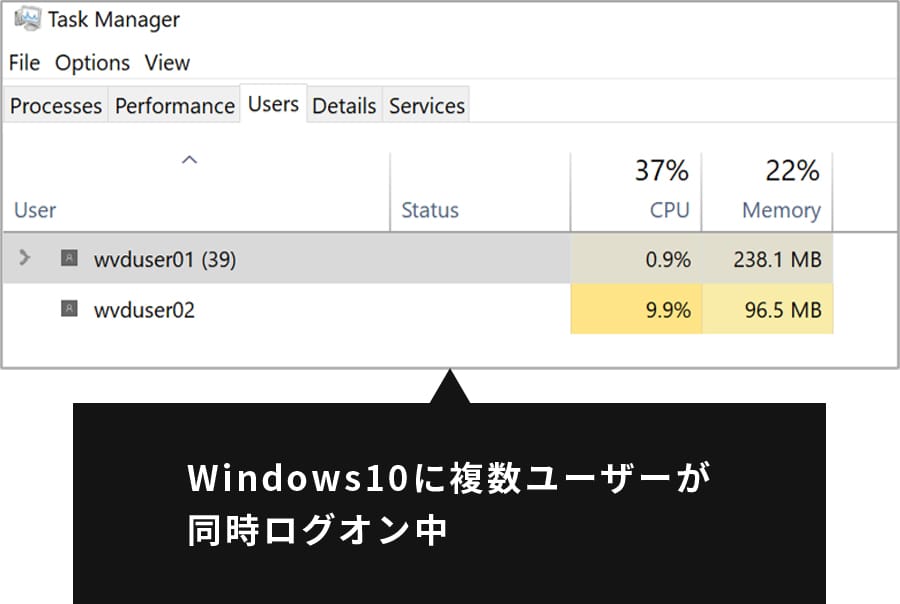This screenshot has width=900, height=604.
Task: Click the Task Manager app icon
Action: click(28, 19)
